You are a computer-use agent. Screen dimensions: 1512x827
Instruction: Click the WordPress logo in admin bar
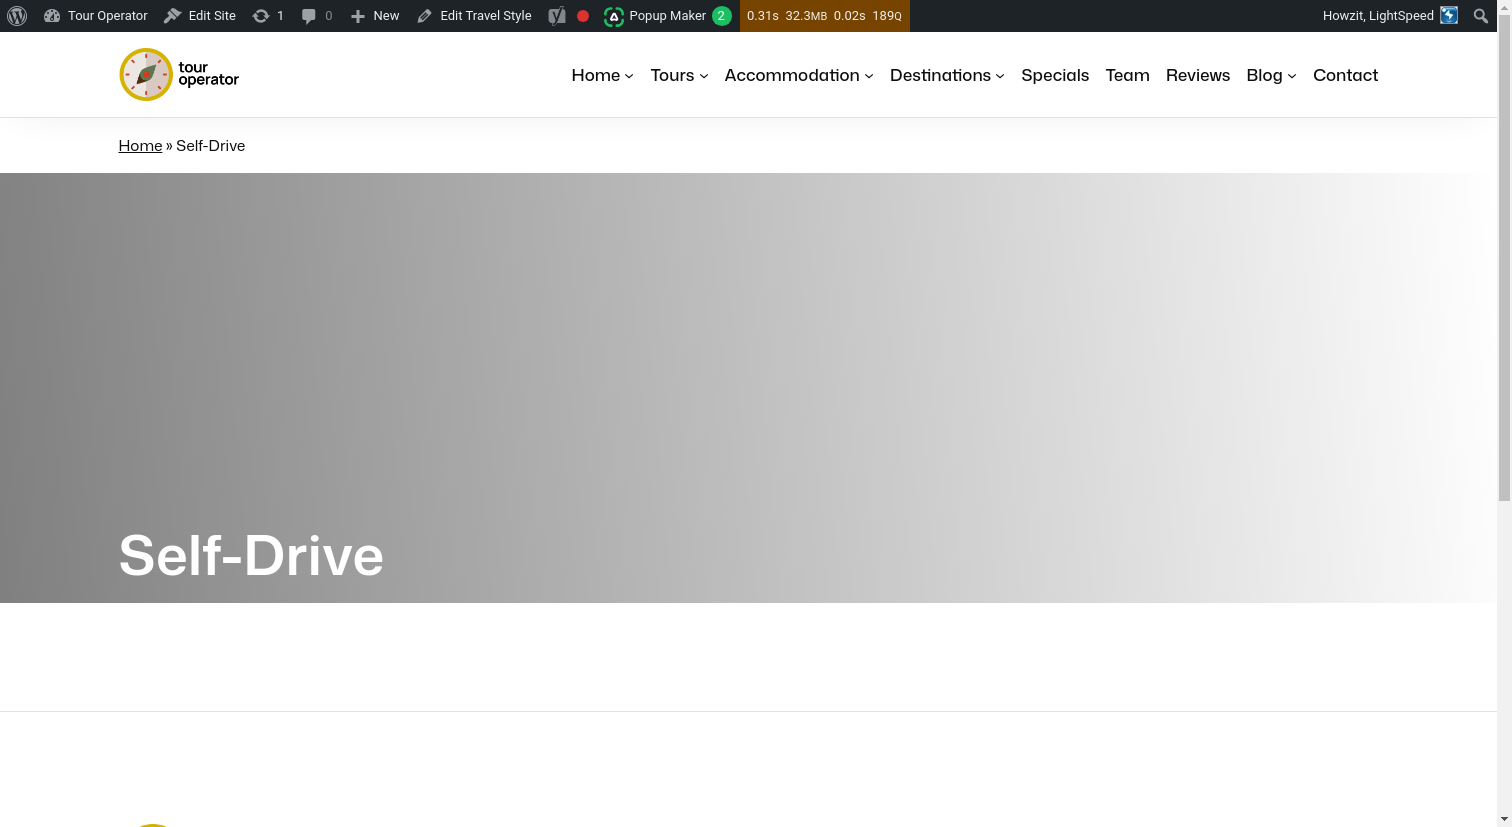pyautogui.click(x=16, y=15)
